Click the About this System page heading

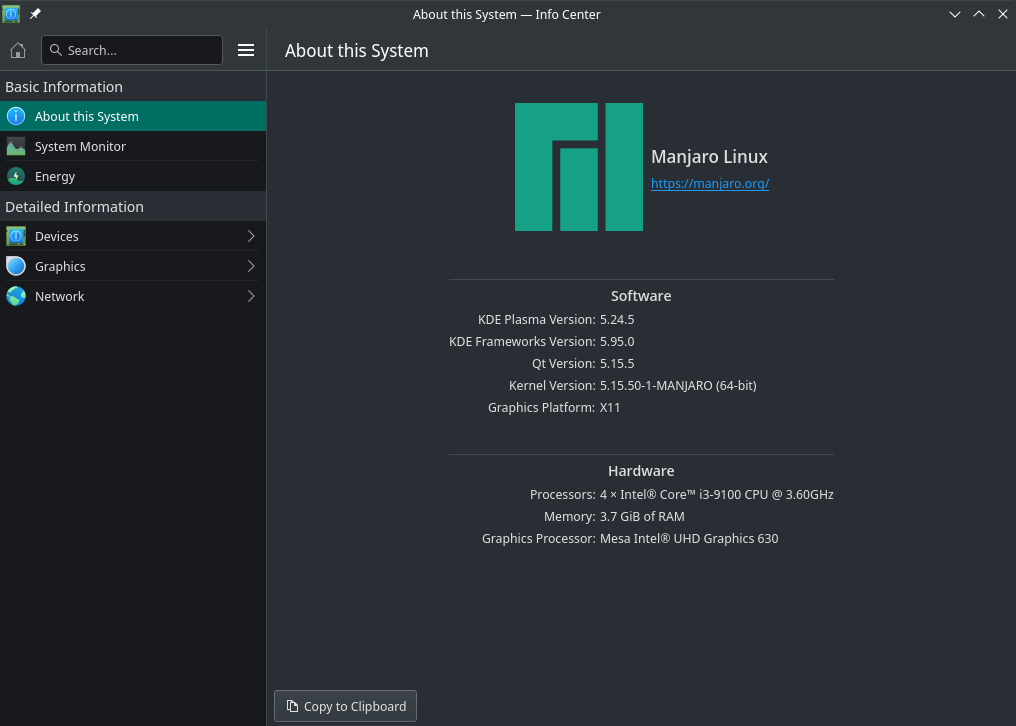[356, 51]
